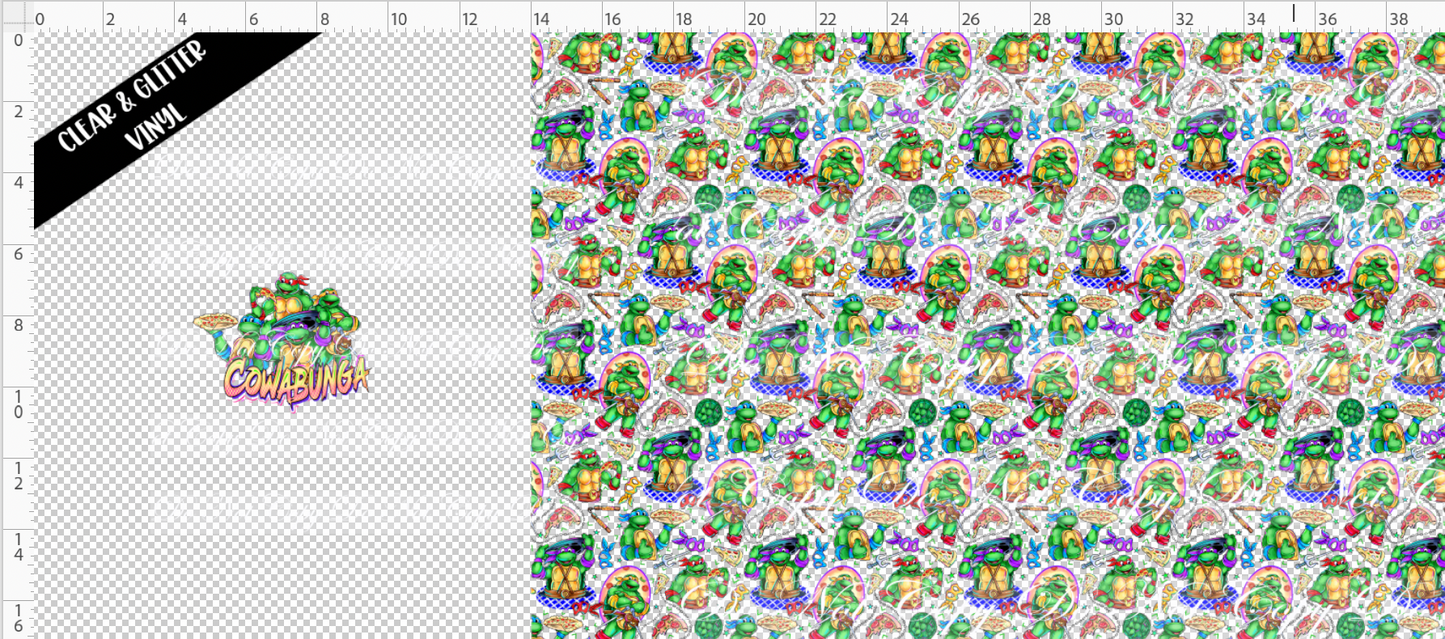The image size is (1445, 639).
Task: Click the 6 mark on the vertical ruler
Action: [x=16, y=255]
